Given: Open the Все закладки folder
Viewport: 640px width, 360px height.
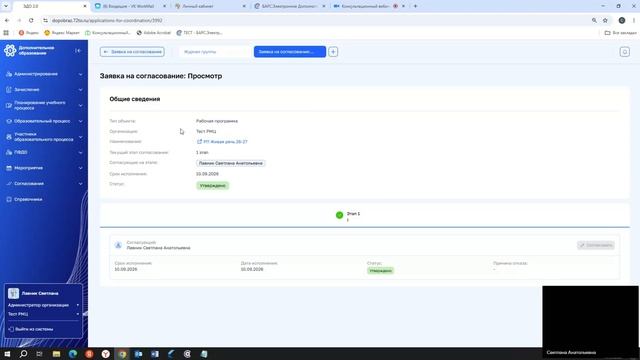Looking at the screenshot, I should point(620,33).
